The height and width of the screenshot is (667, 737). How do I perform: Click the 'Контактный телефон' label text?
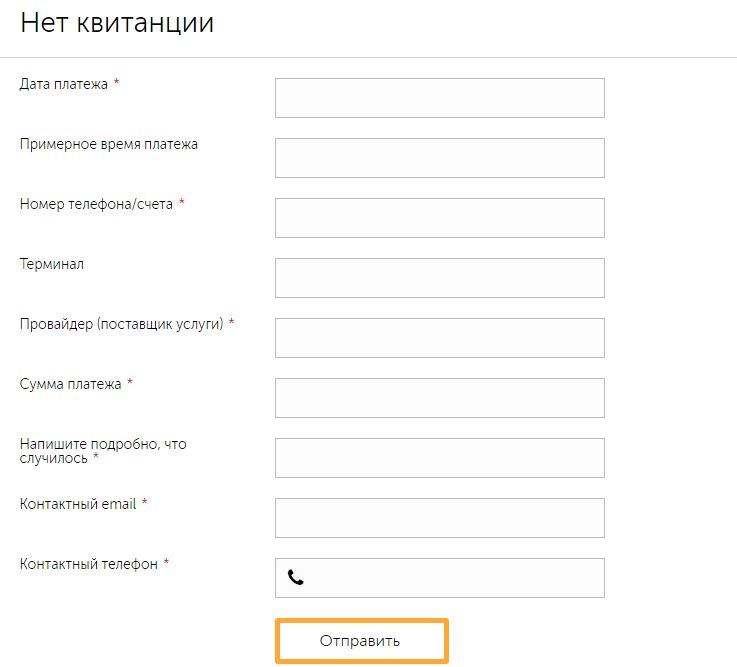click(x=89, y=564)
